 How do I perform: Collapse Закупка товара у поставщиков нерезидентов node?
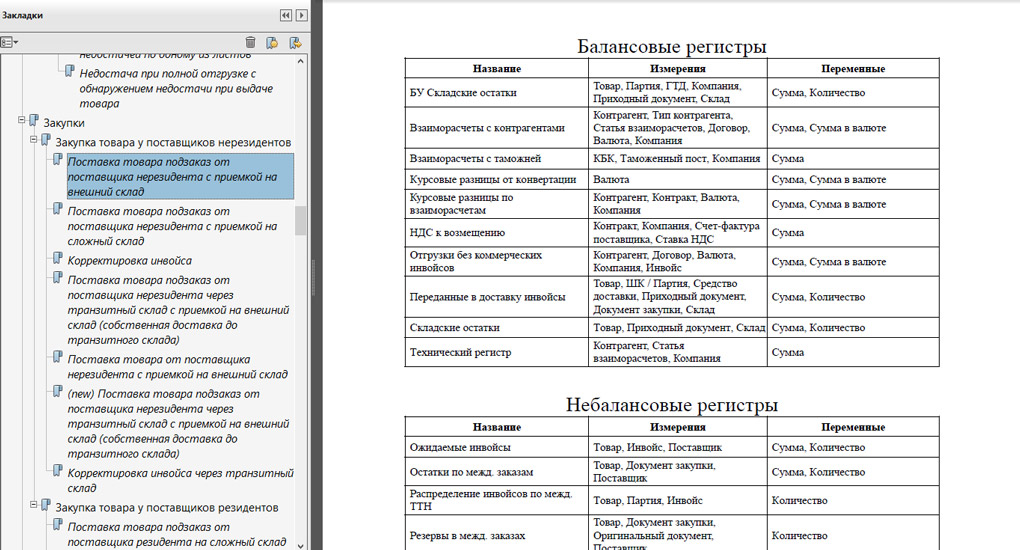(33, 140)
